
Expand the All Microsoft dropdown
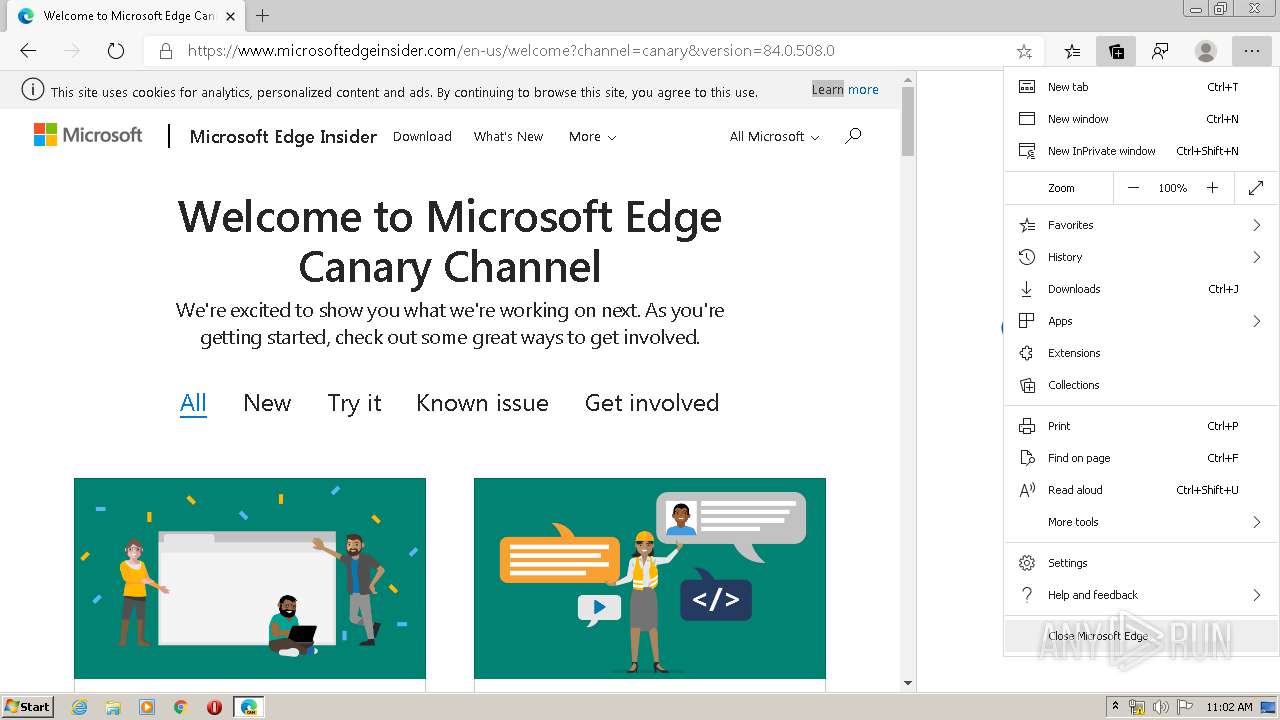(774, 136)
